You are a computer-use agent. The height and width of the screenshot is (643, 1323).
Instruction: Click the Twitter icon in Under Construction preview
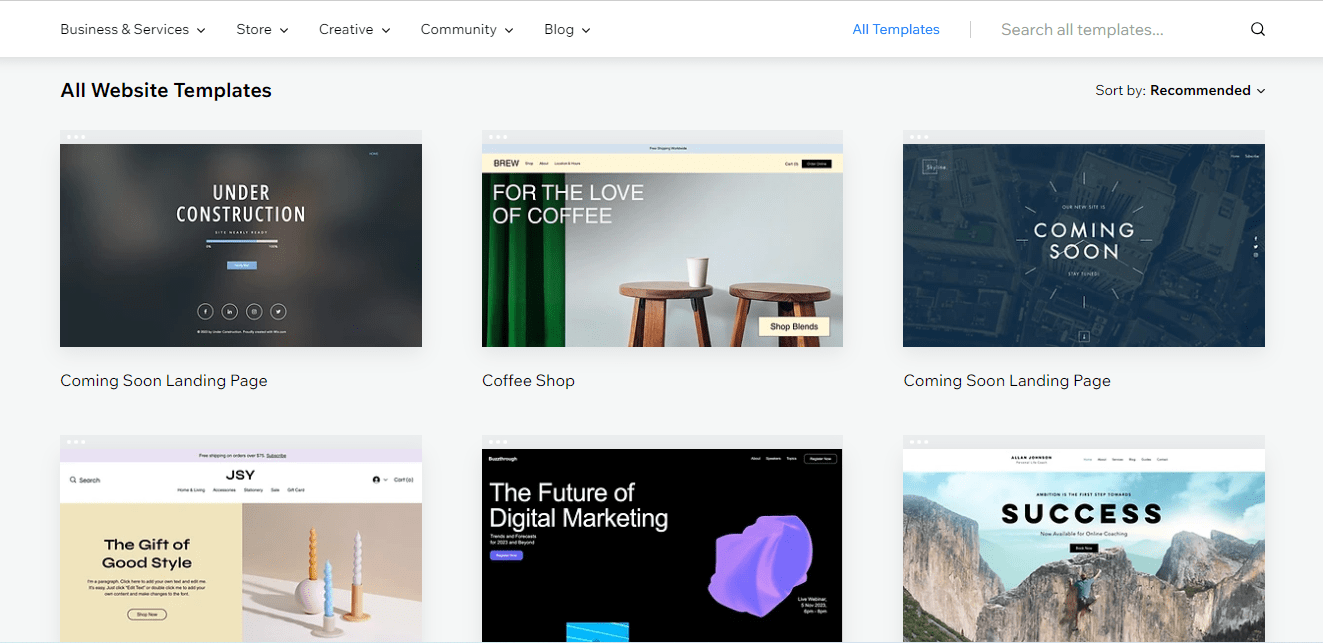tap(279, 311)
